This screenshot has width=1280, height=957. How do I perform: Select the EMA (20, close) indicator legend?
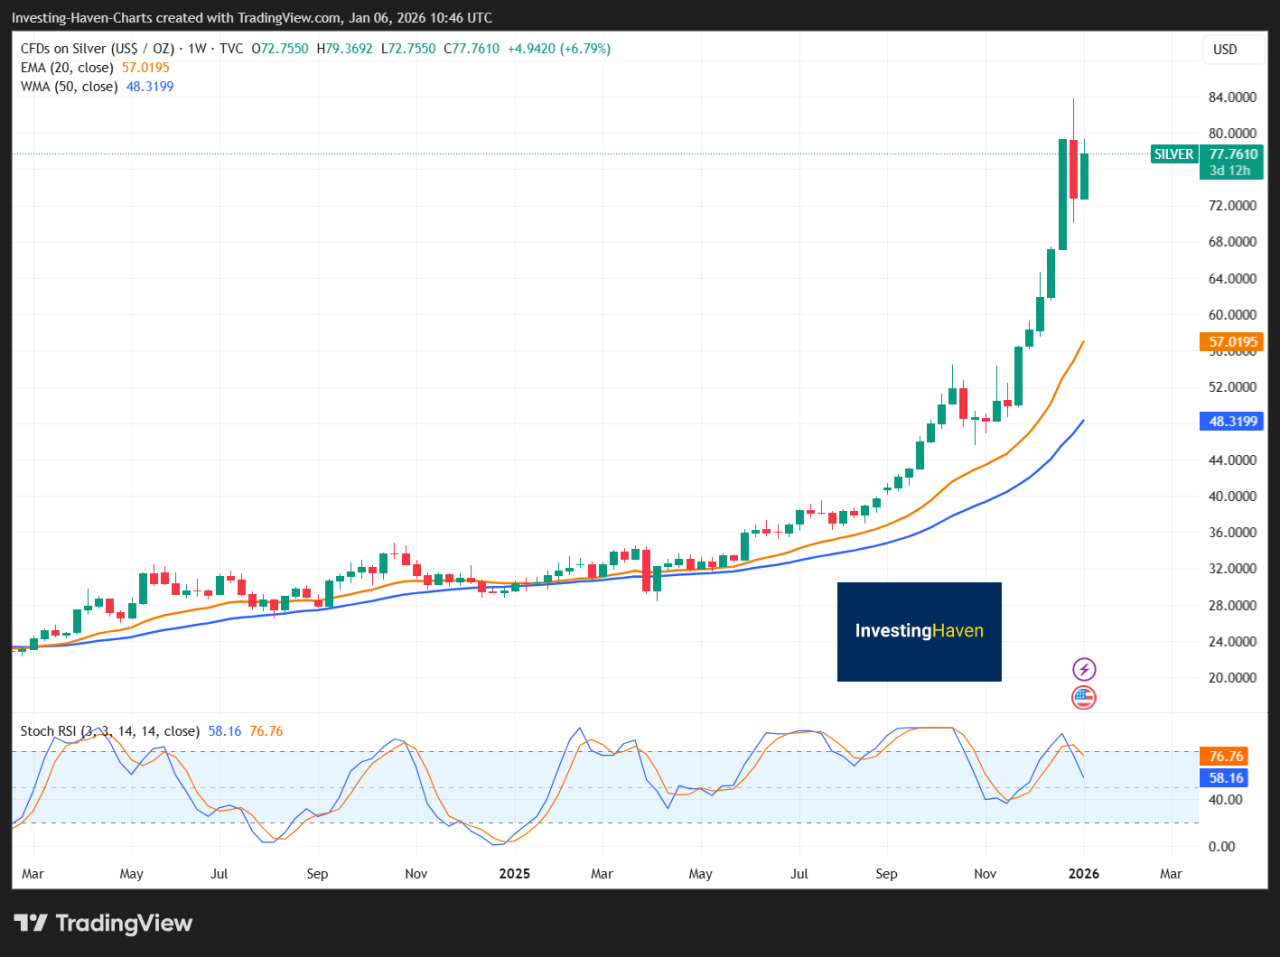(67, 68)
